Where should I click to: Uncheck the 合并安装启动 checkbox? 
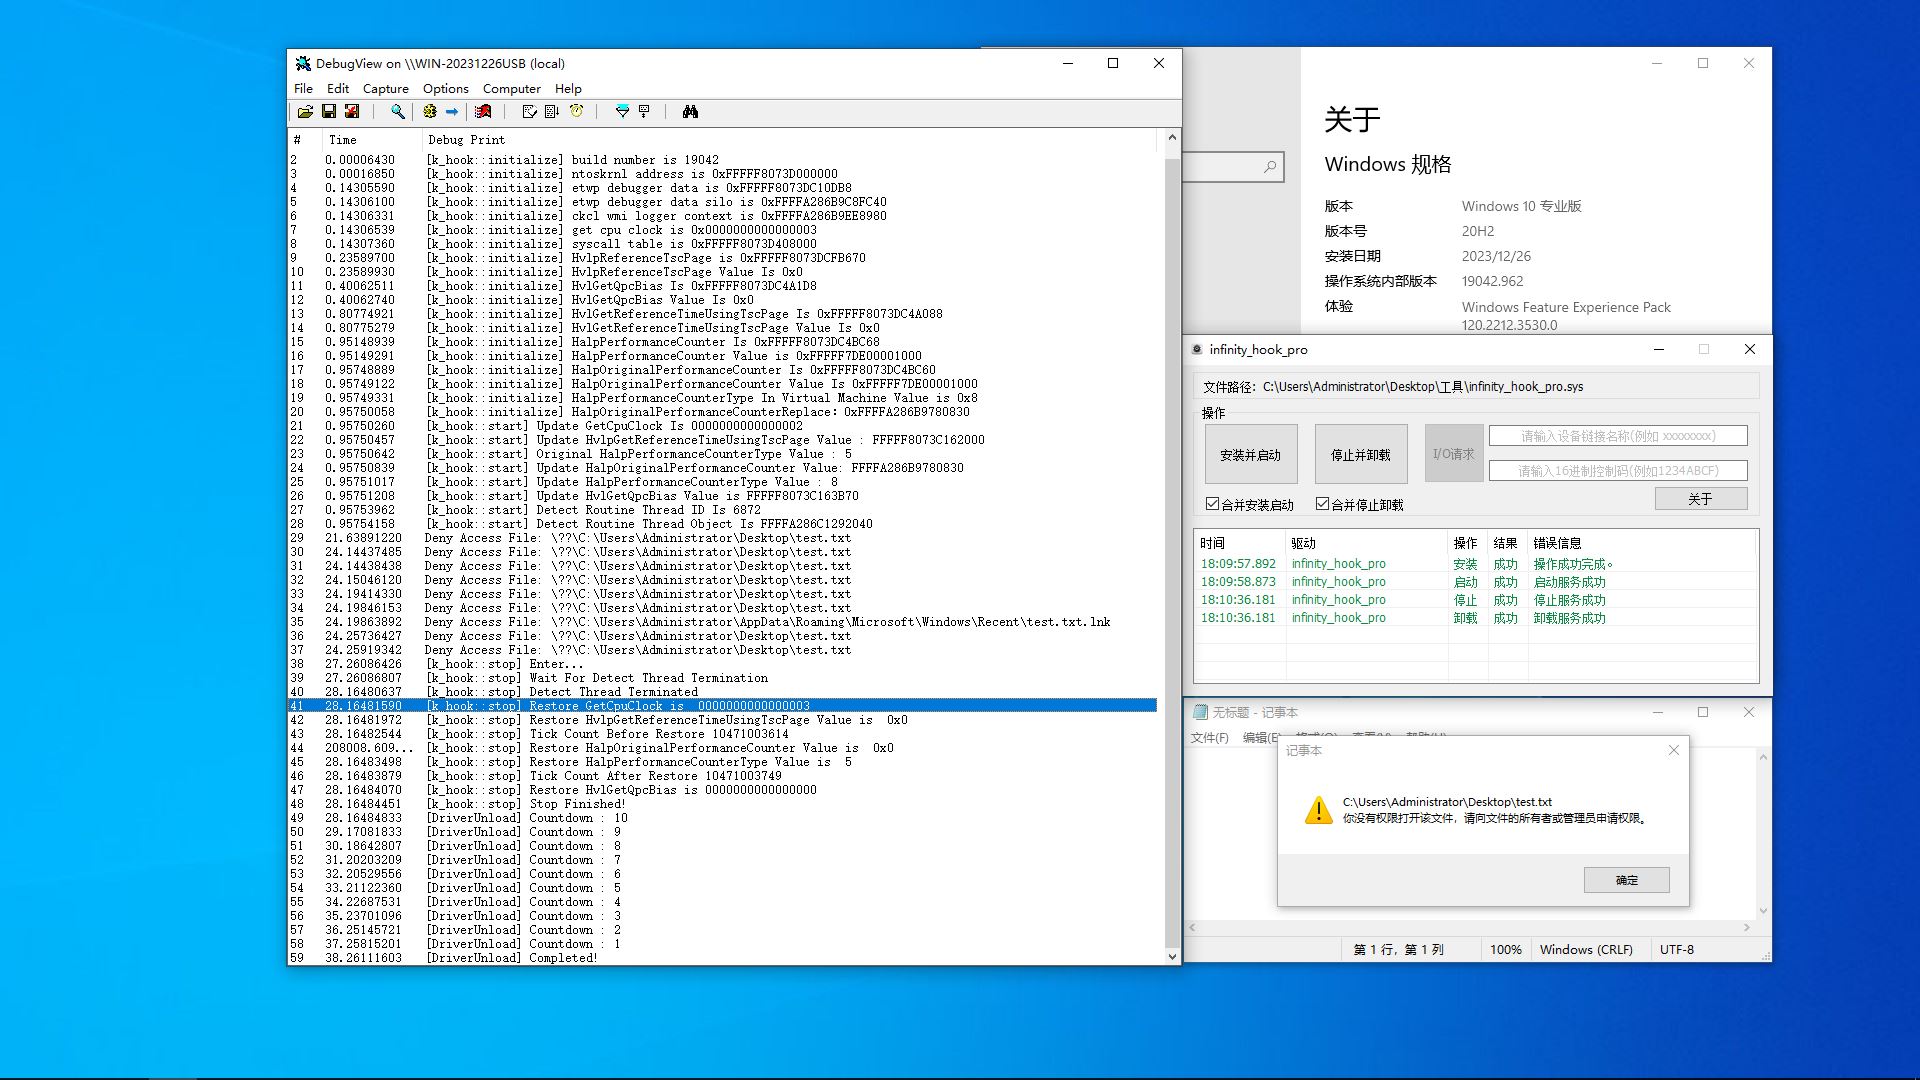(x=1212, y=504)
